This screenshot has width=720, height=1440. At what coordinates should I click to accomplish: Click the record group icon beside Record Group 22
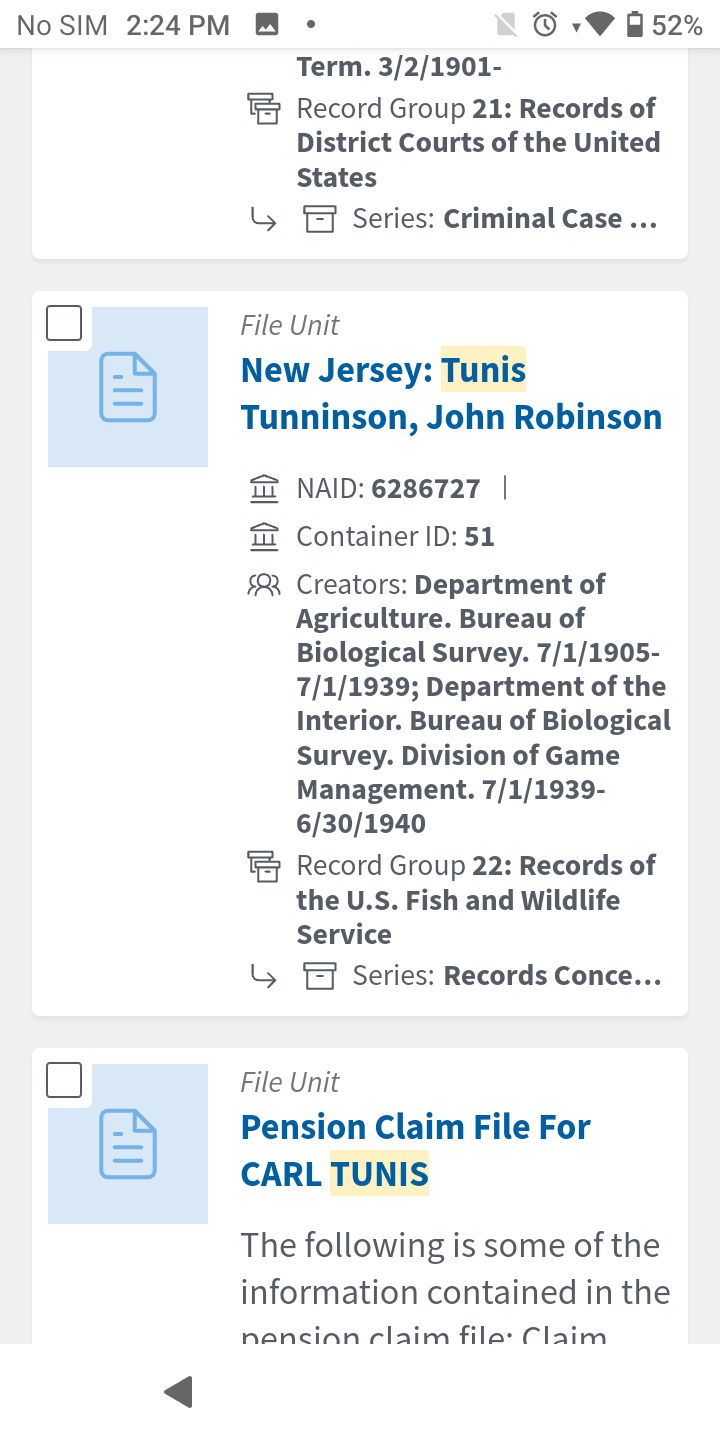(264, 866)
